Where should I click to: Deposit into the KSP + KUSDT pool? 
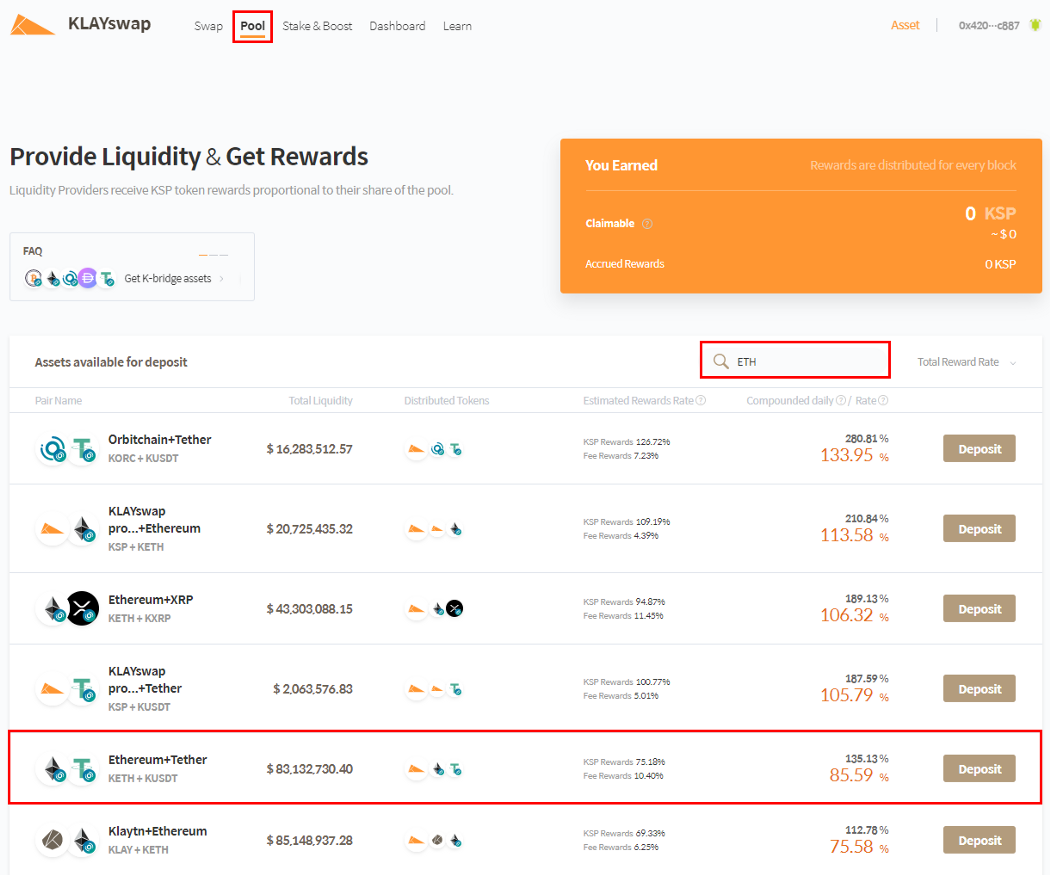pyautogui.click(x=979, y=688)
